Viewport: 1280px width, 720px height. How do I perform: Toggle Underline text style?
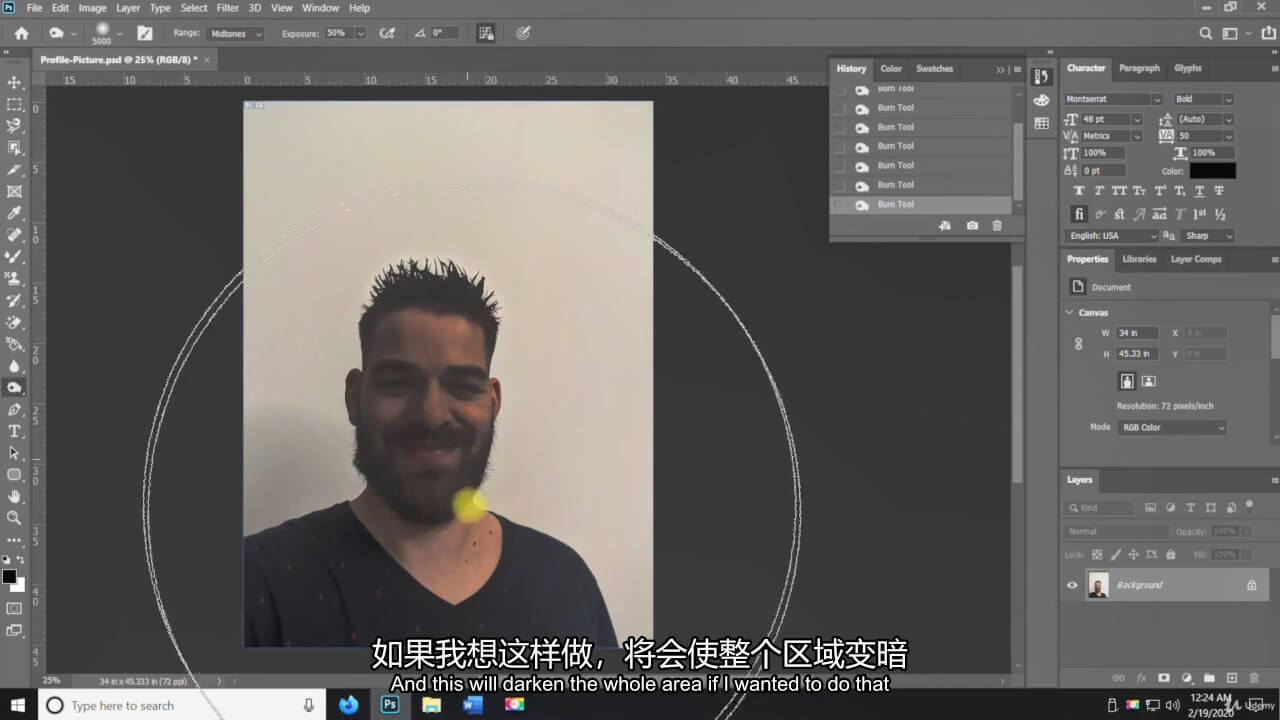1201,191
